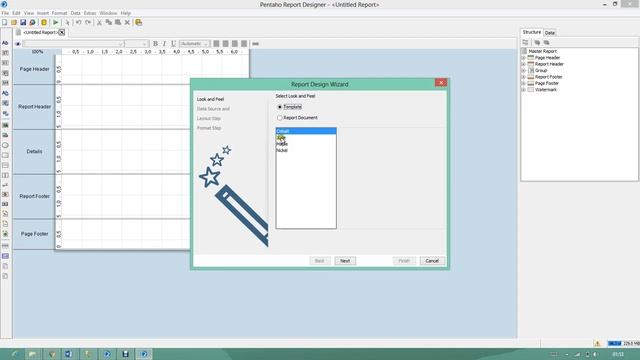Viewport: 640px width, 360px height.
Task: Toggle Bold formatting button
Action: 155,44
